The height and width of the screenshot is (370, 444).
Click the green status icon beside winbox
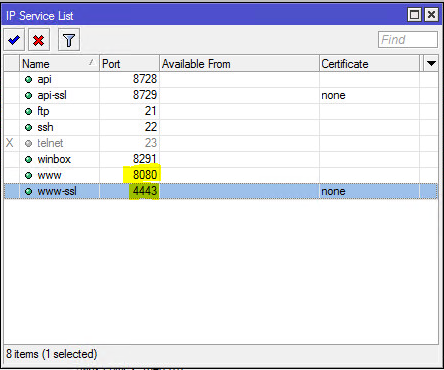coord(29,160)
